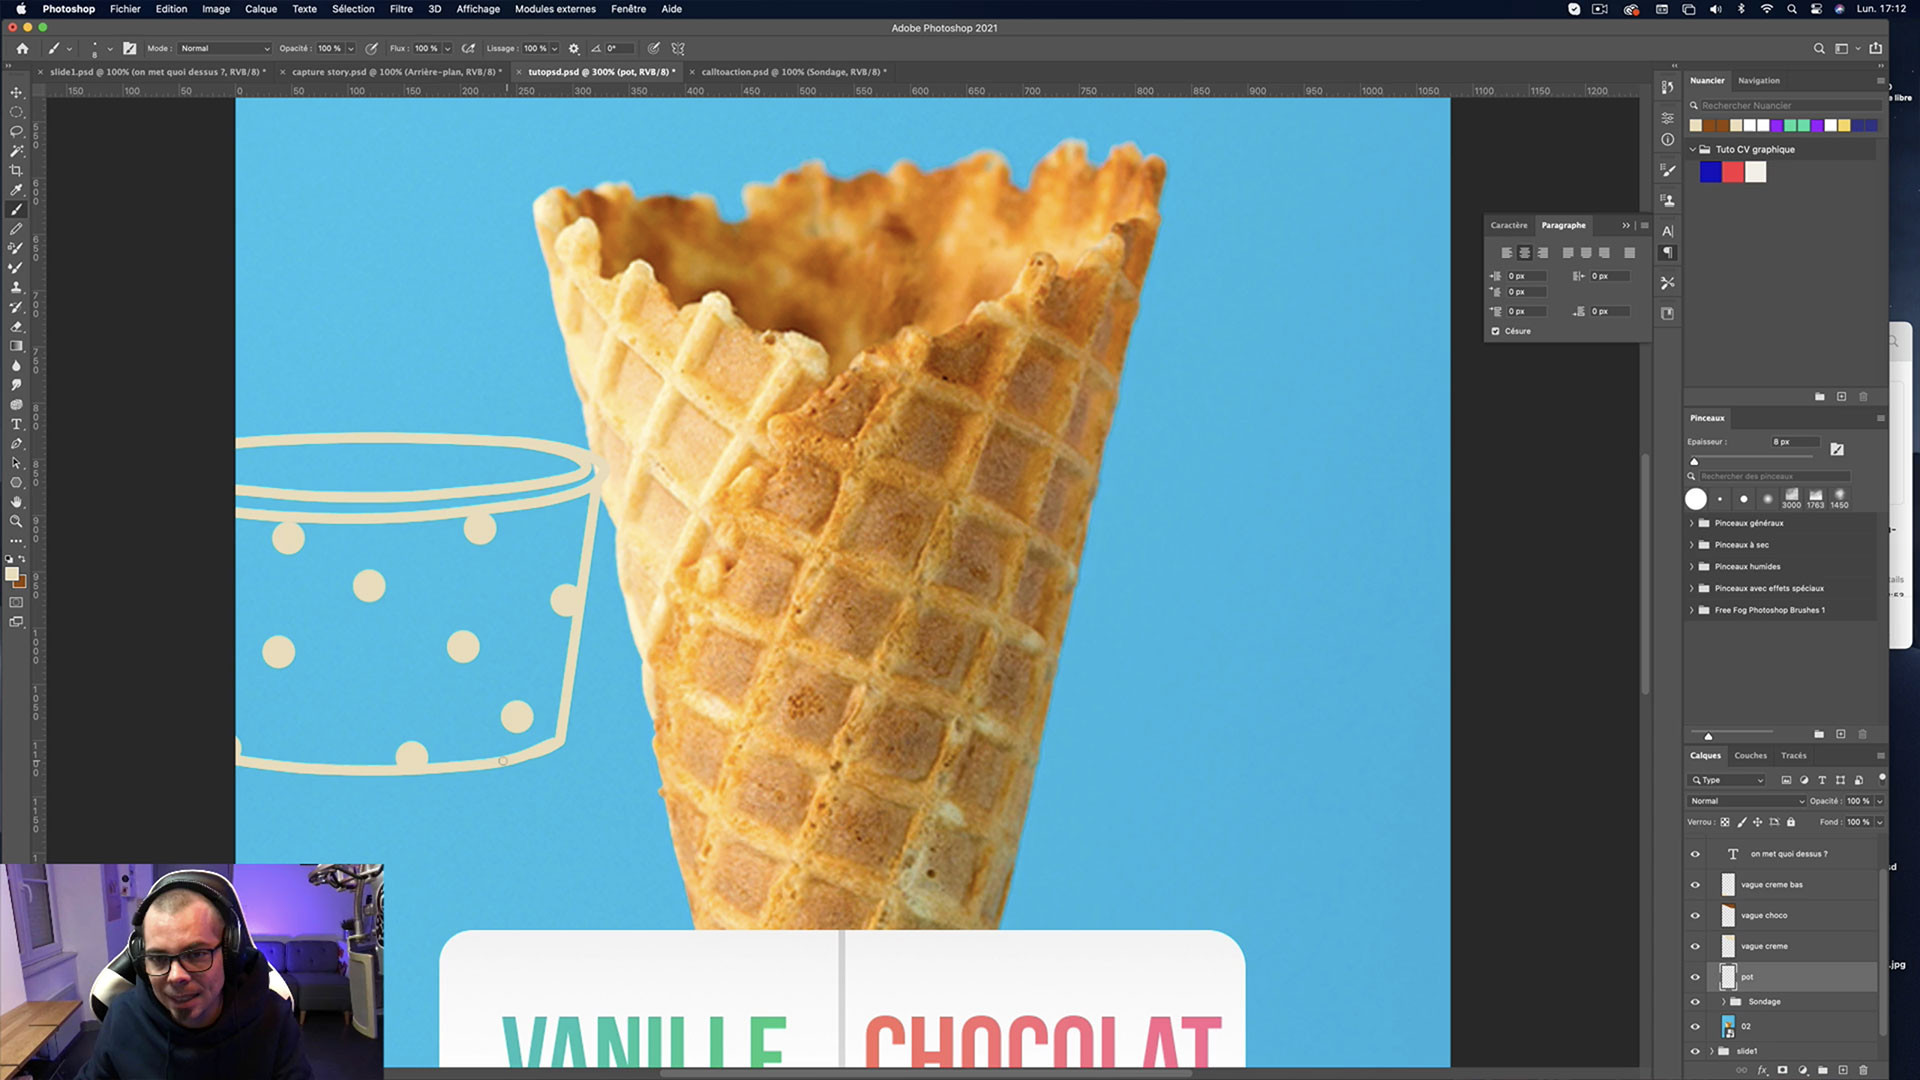Add layer mask icon
Viewport: 1920px width, 1080px height.
click(1782, 1070)
